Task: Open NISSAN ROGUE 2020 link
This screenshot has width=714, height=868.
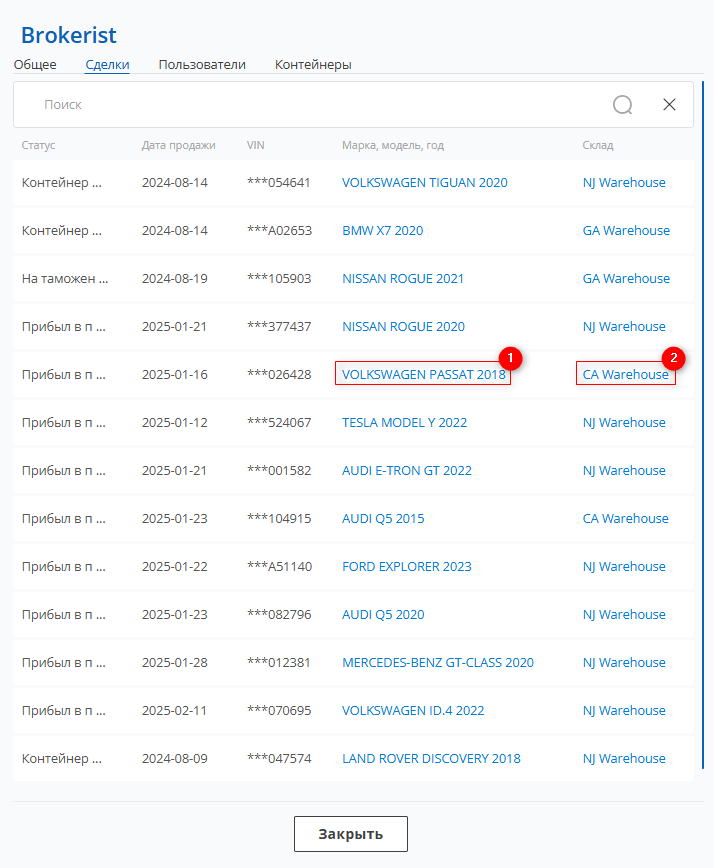Action: (403, 327)
